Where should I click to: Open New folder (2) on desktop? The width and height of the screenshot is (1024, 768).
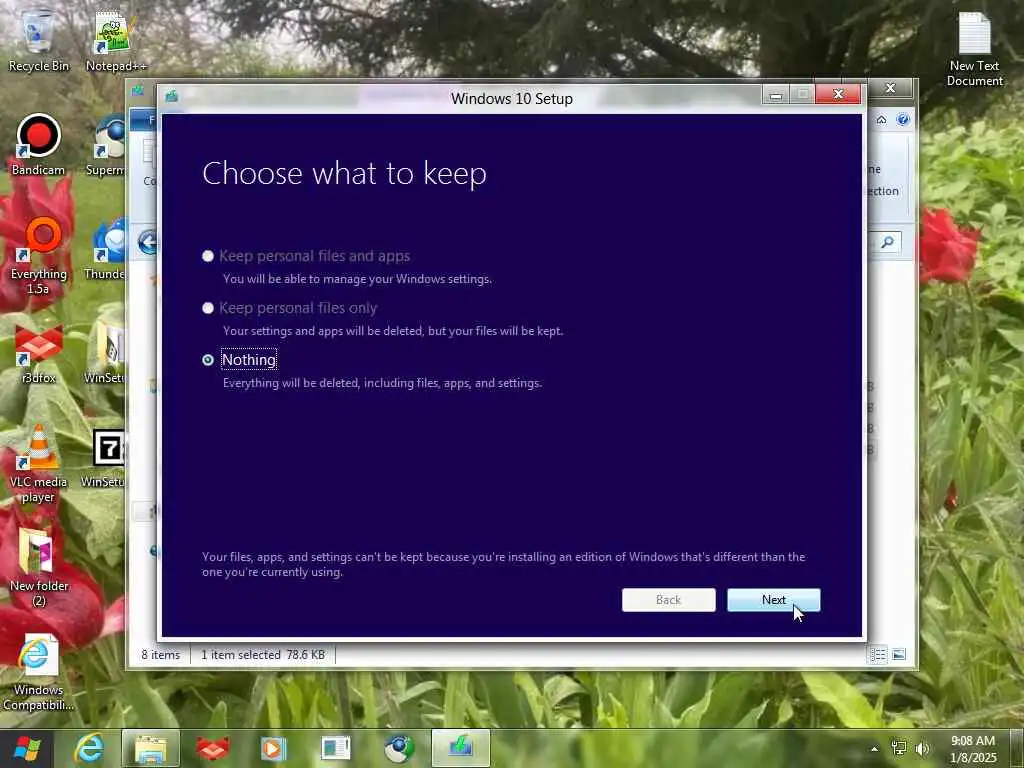(x=38, y=568)
